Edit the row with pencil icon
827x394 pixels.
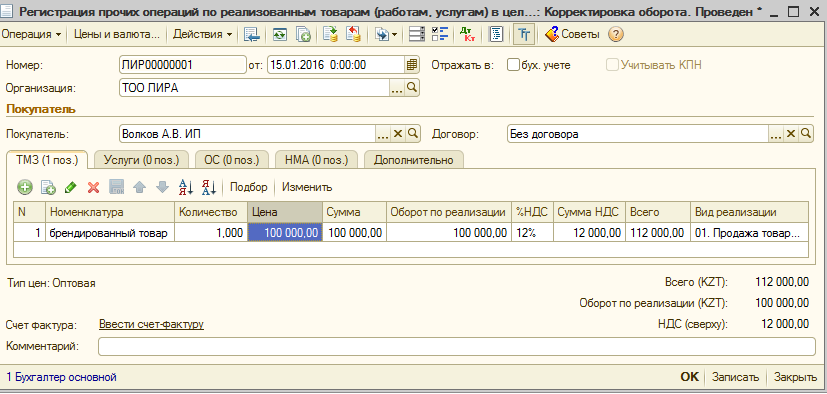pyautogui.click(x=71, y=187)
